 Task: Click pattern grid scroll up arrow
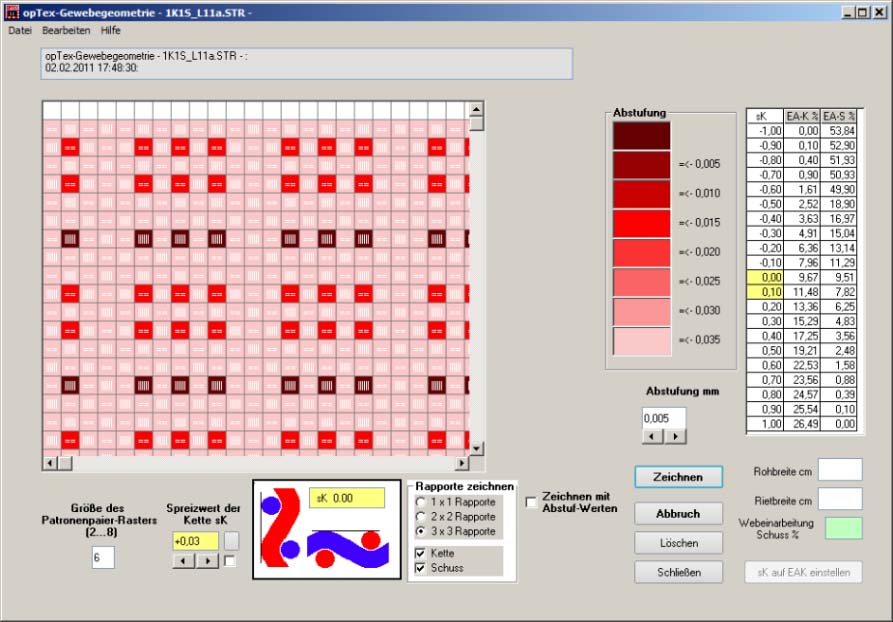click(x=477, y=108)
